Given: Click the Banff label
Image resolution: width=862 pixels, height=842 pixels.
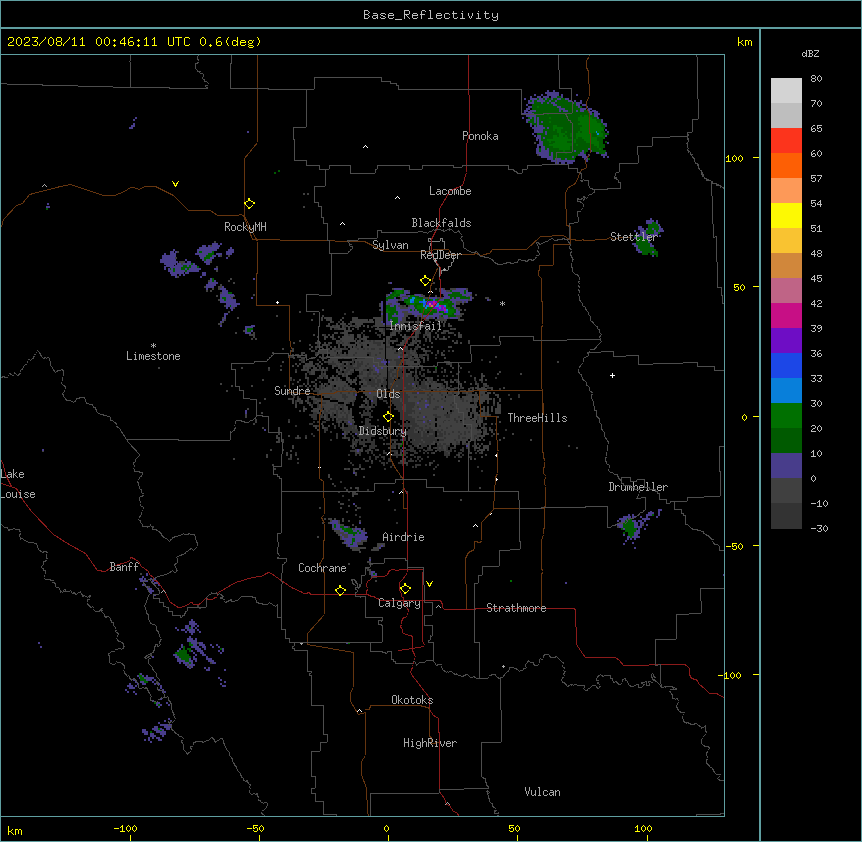Looking at the screenshot, I should click(124, 567).
